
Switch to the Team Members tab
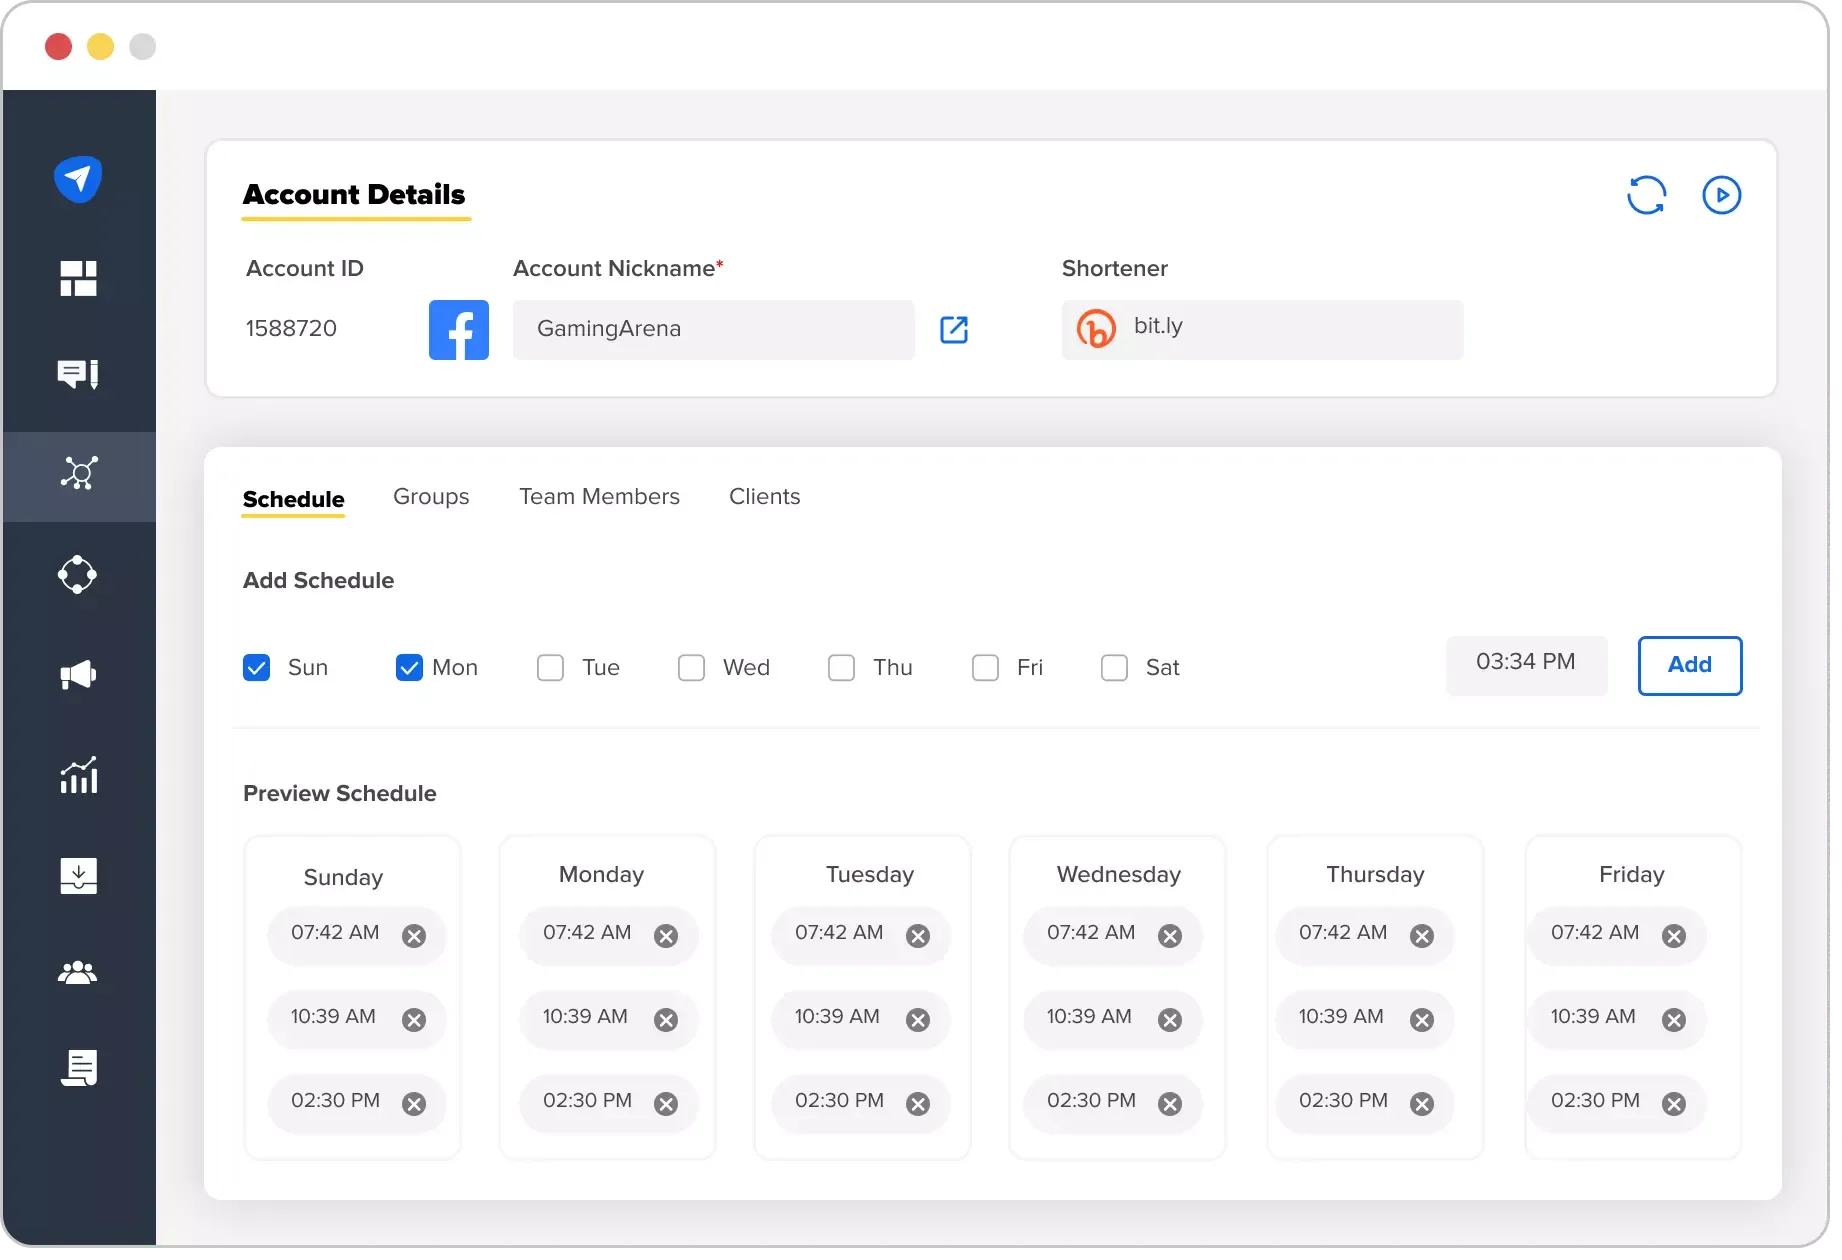coord(599,497)
